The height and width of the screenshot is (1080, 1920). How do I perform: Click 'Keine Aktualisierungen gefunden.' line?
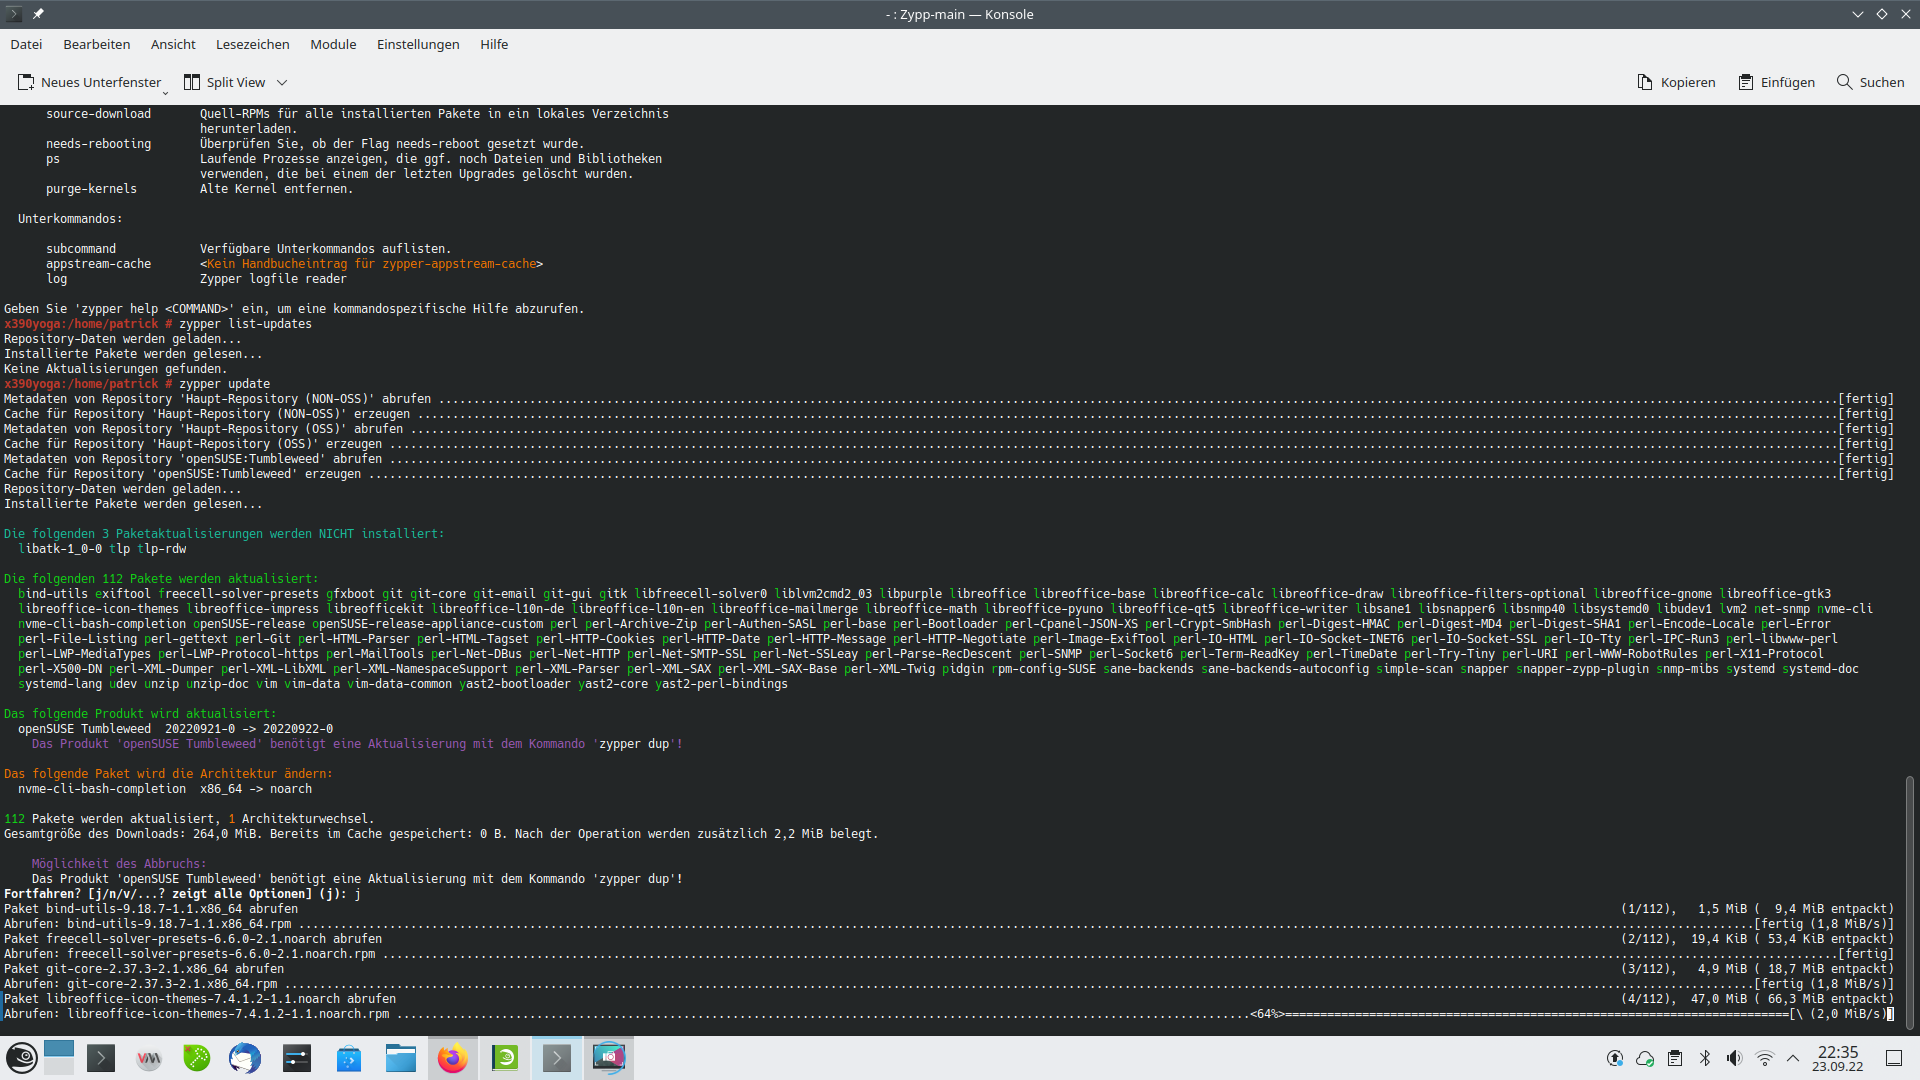pyautogui.click(x=115, y=369)
